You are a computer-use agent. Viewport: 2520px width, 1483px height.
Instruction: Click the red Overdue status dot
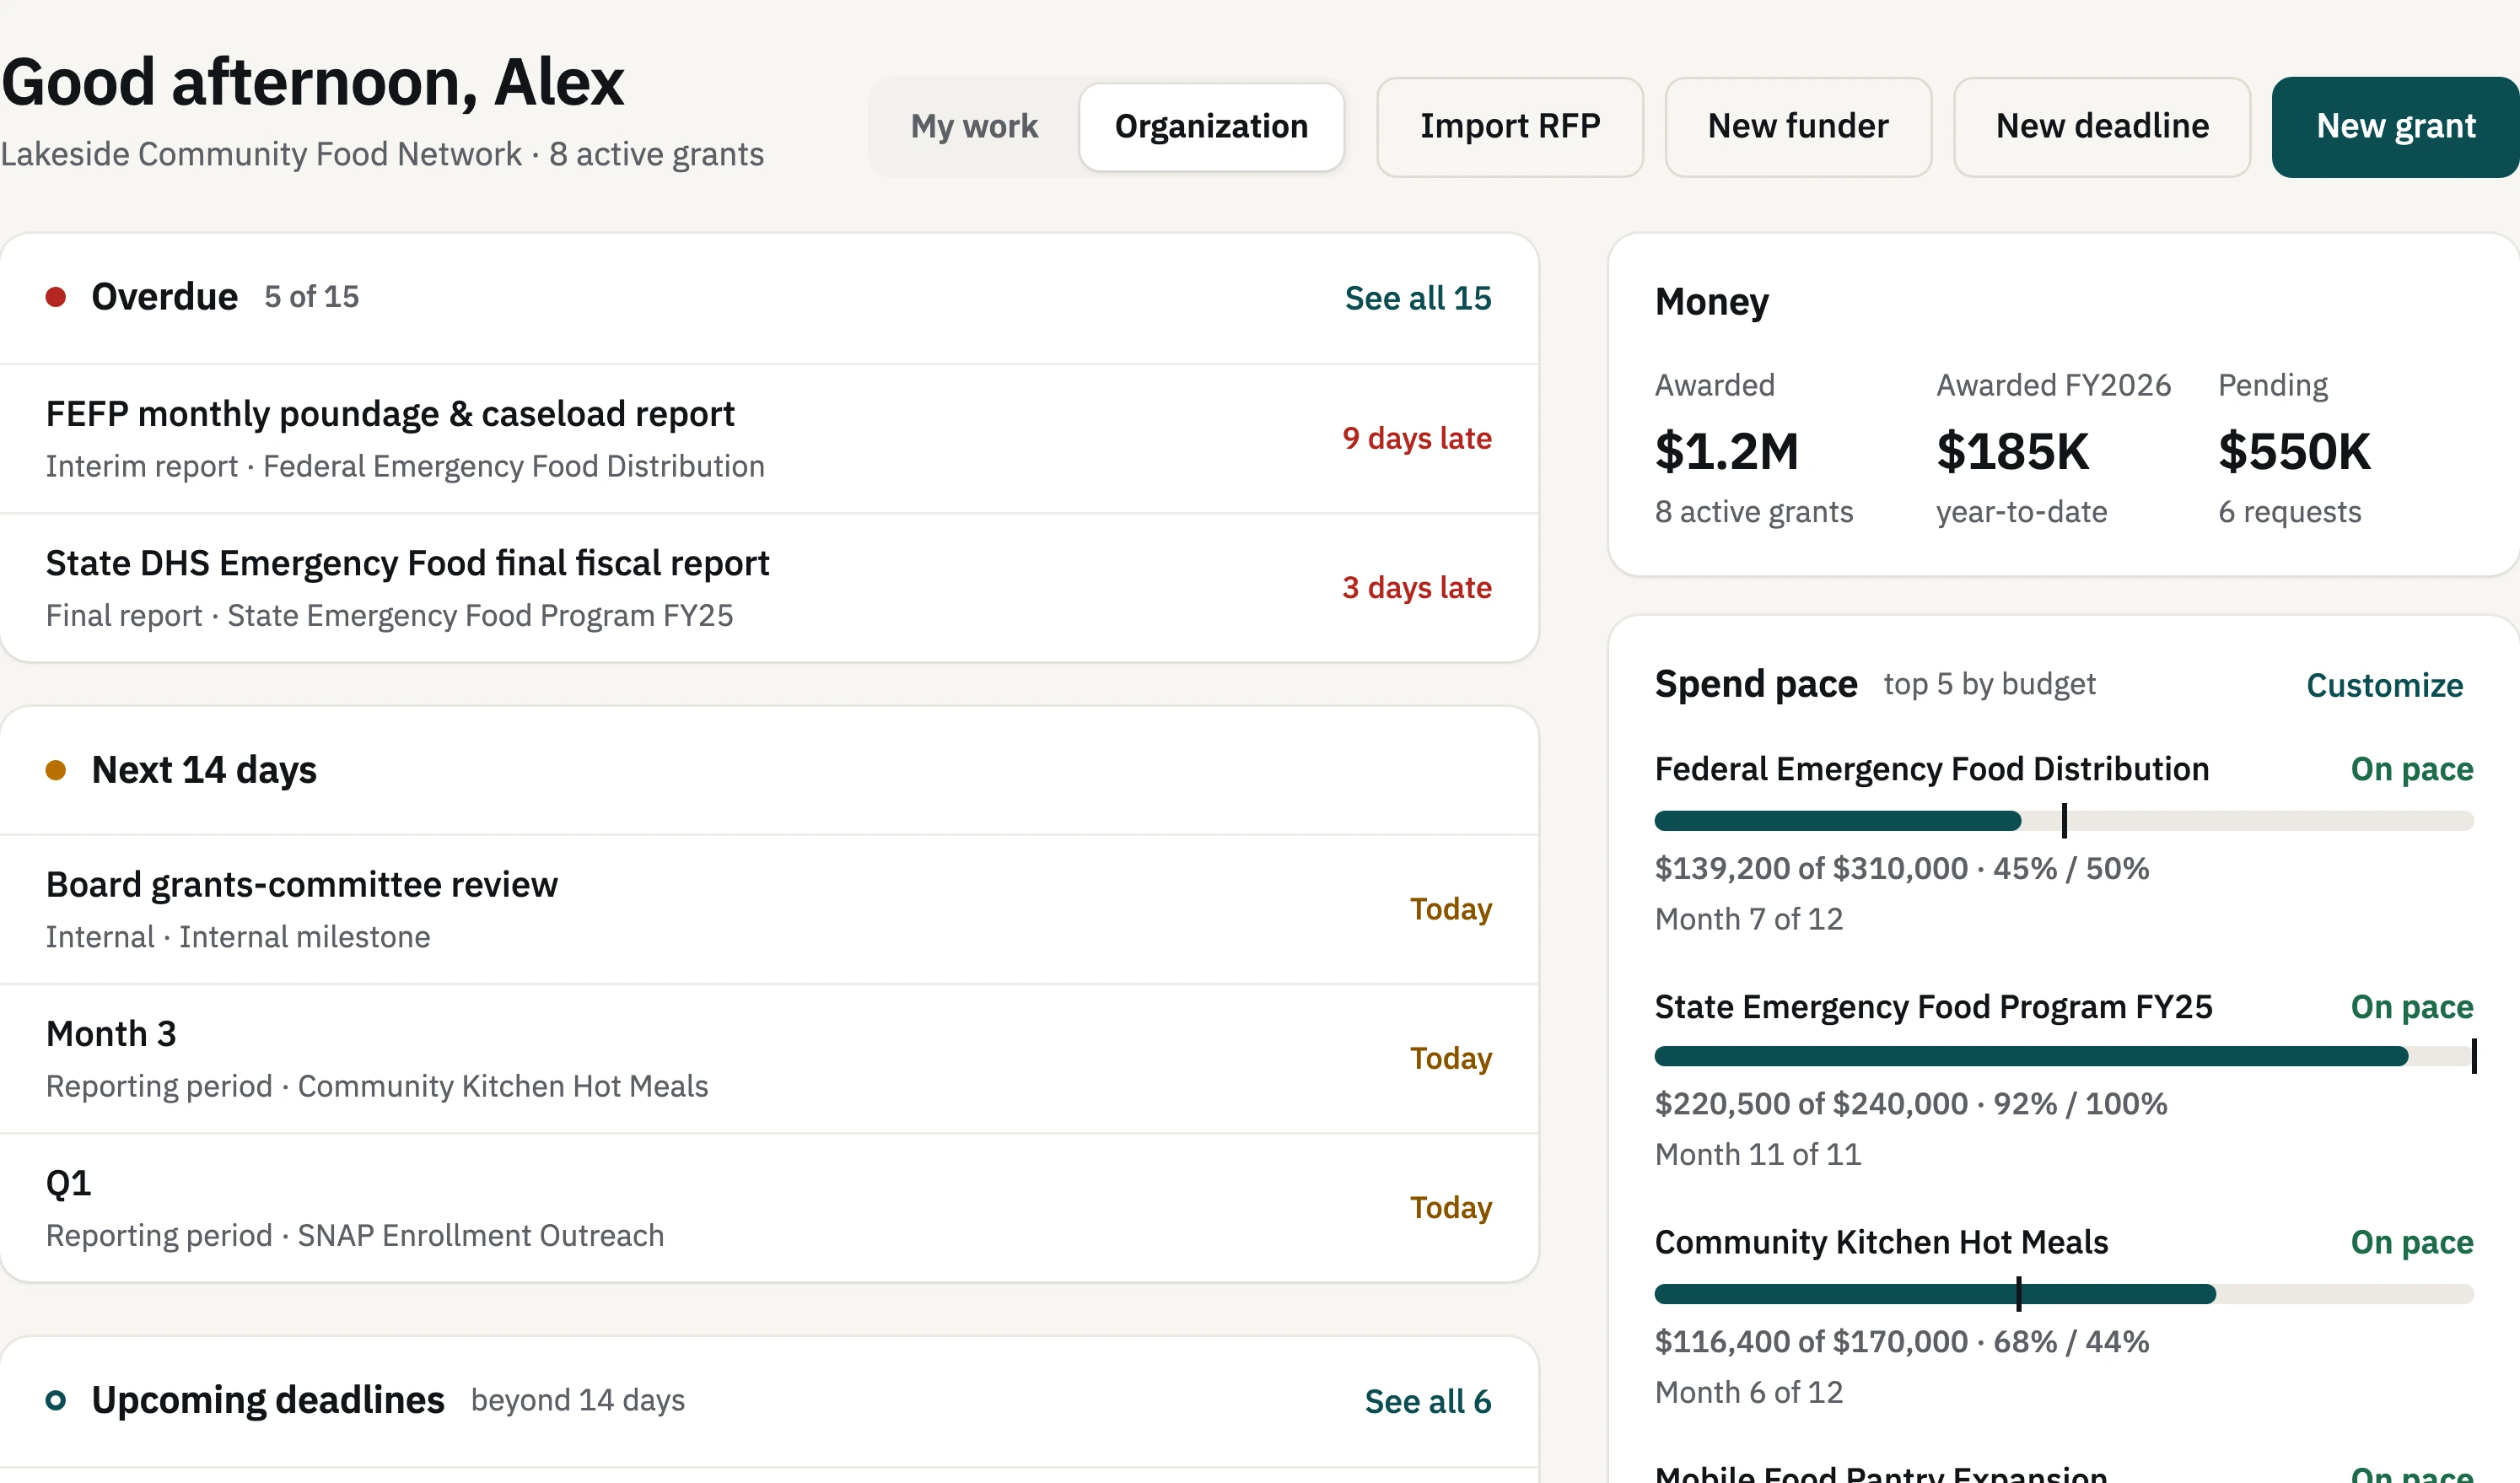(x=56, y=297)
